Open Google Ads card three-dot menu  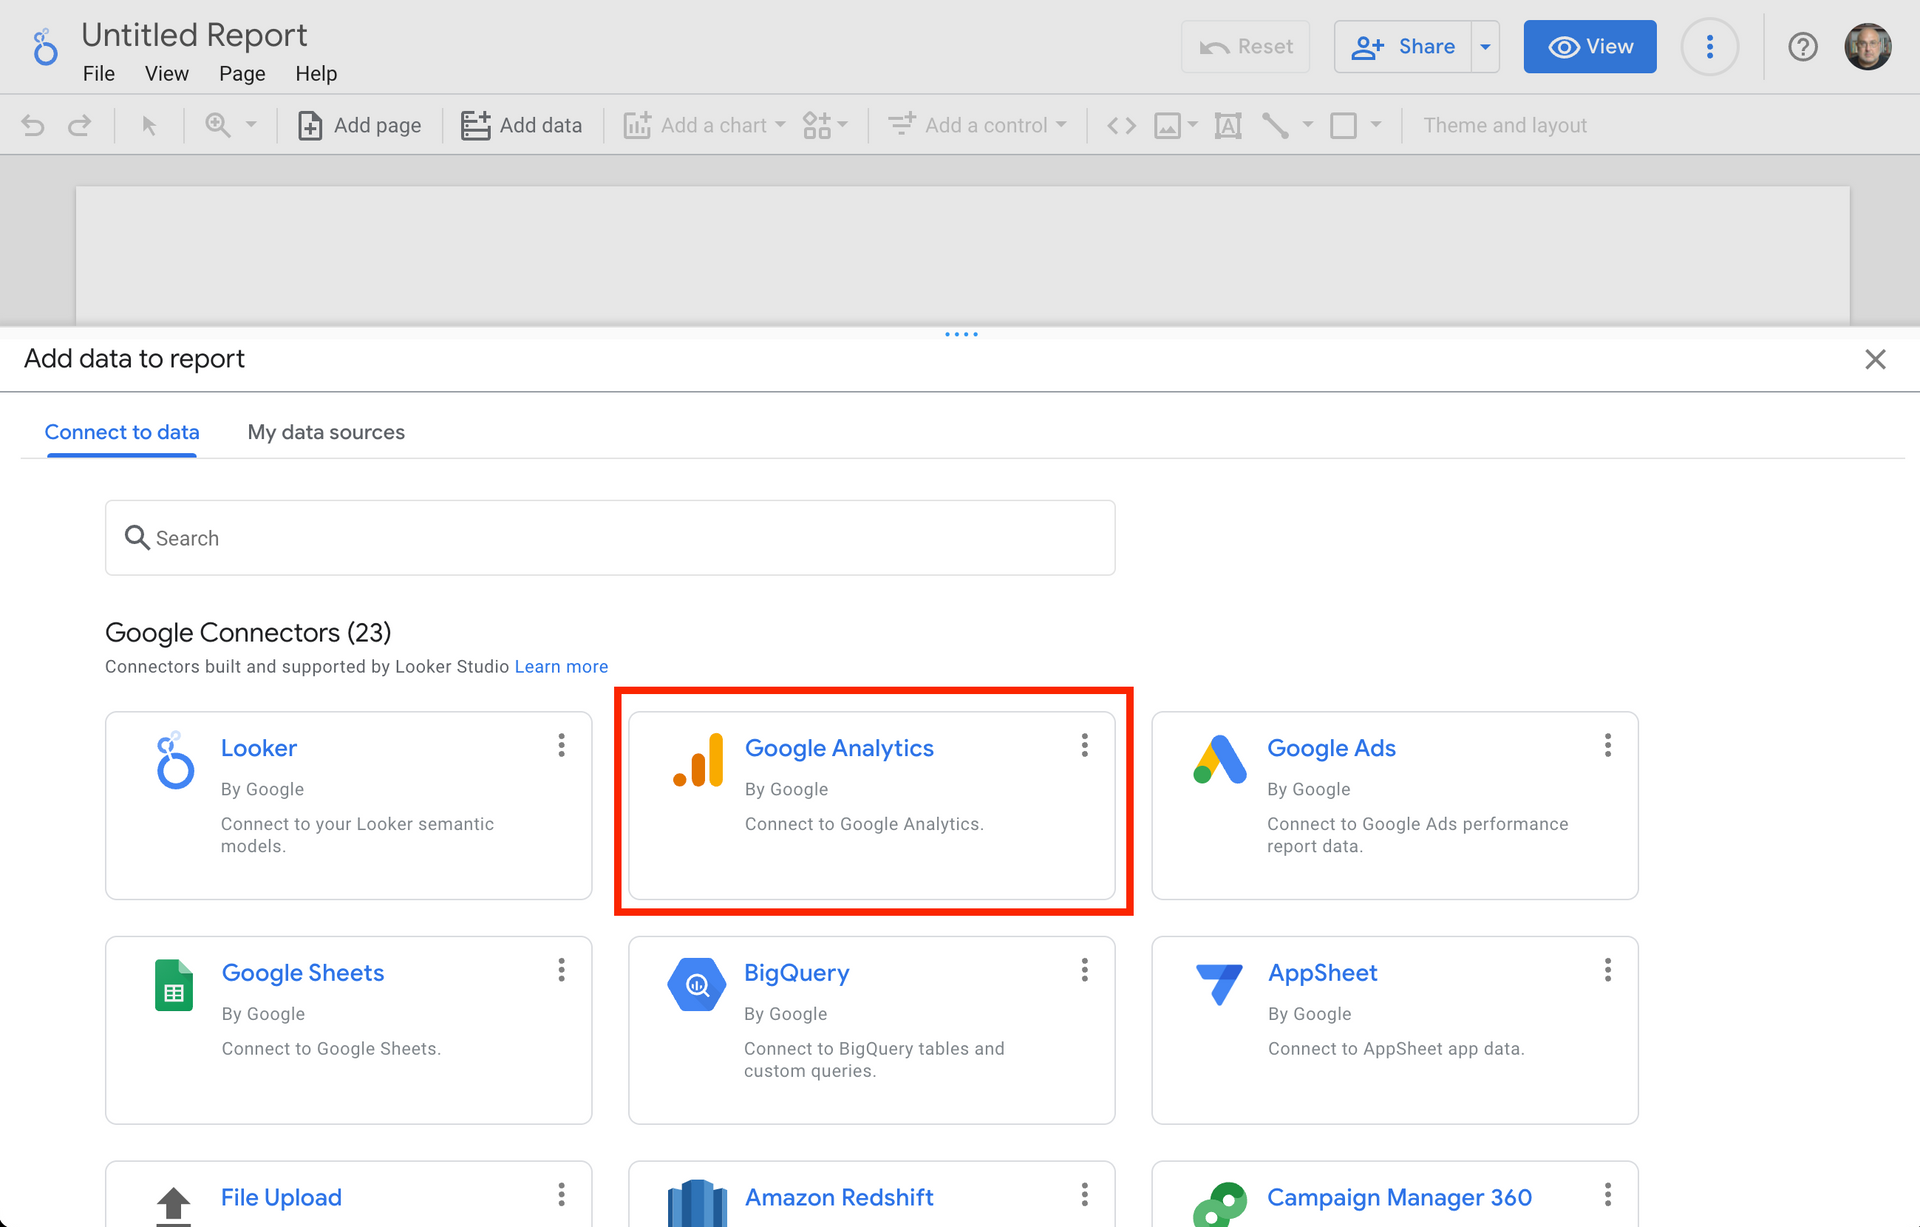tap(1608, 746)
